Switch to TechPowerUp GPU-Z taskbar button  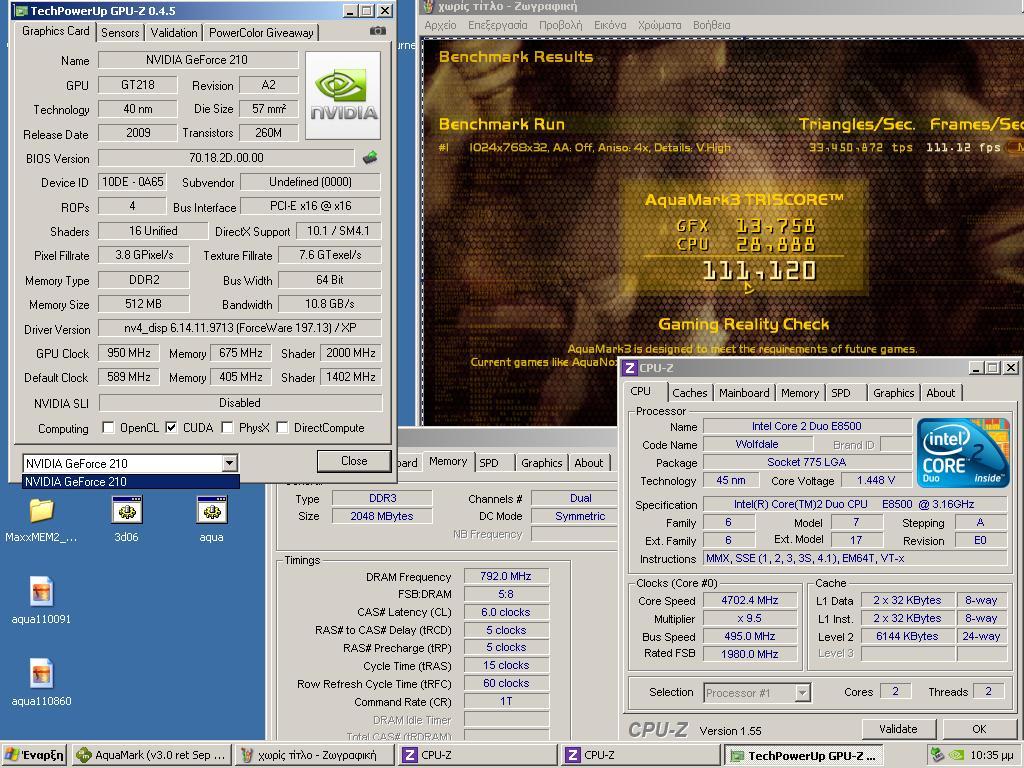pos(805,755)
